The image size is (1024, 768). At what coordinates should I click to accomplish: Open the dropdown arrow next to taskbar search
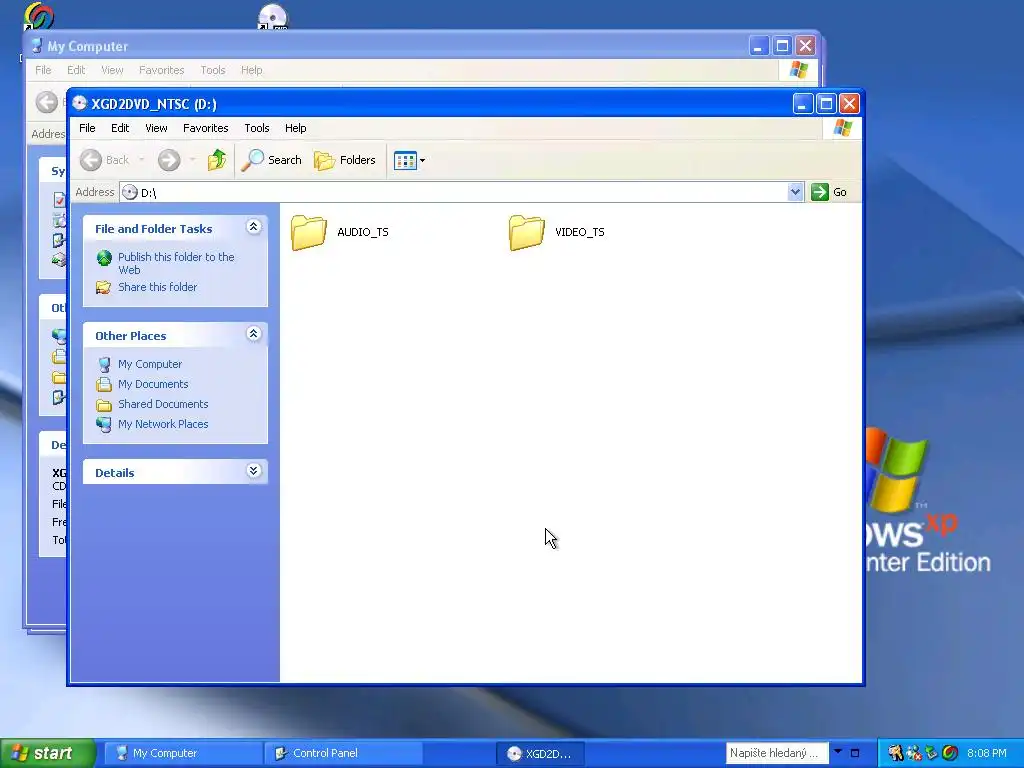coord(838,752)
